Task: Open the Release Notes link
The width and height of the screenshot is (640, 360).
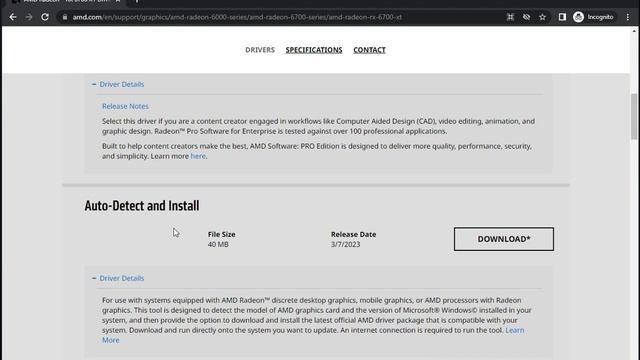Action: tap(125, 106)
